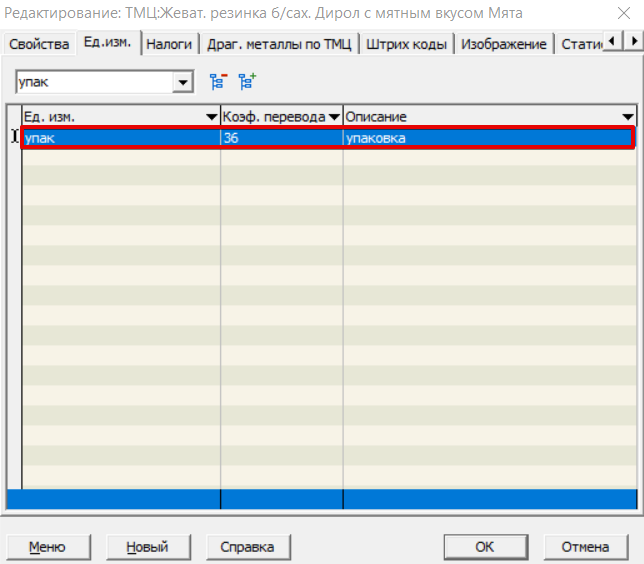This screenshot has height=564, width=644.
Task: Expand the Ед. изм. column filter arrow
Action: (211, 117)
